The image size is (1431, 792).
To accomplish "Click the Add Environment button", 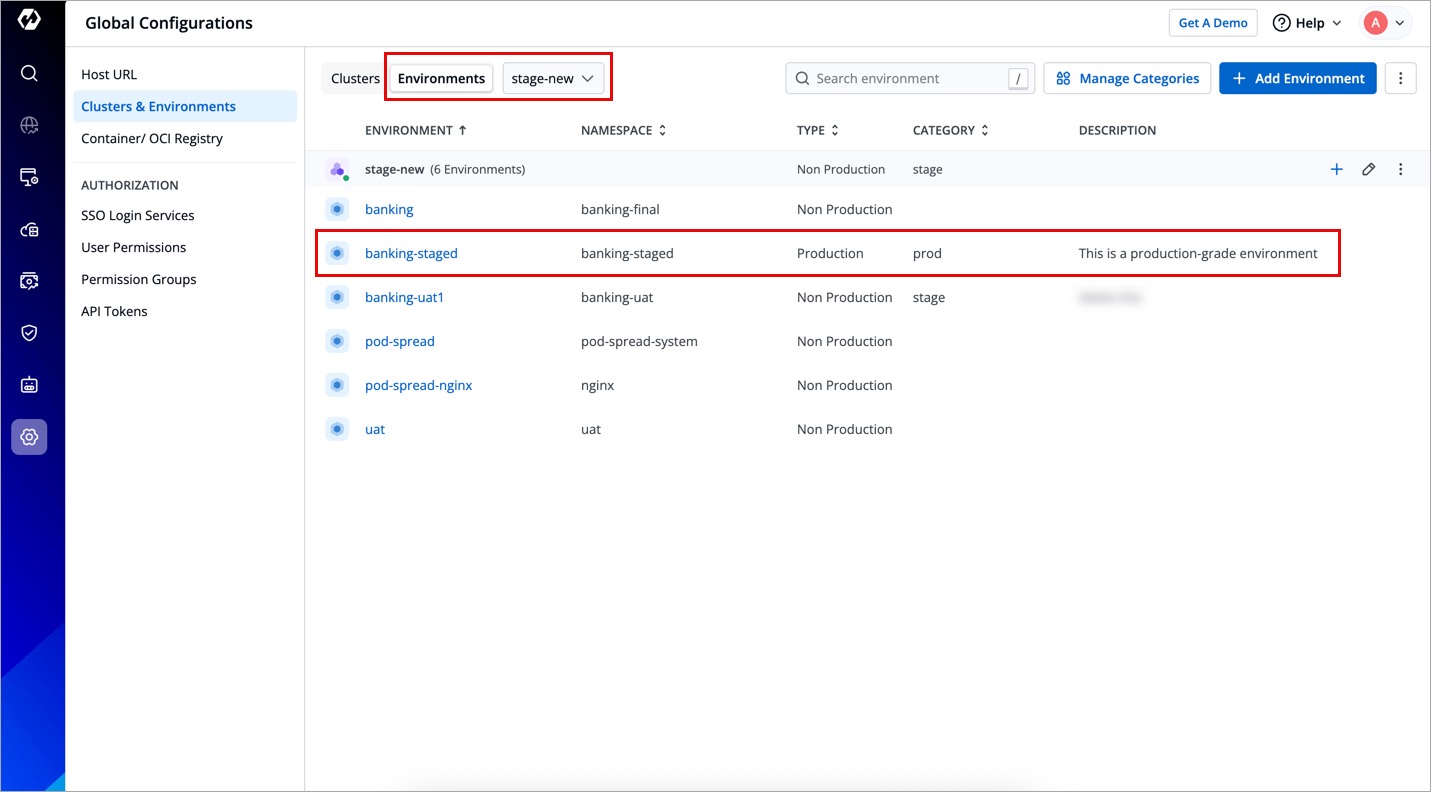I will [x=1297, y=78].
